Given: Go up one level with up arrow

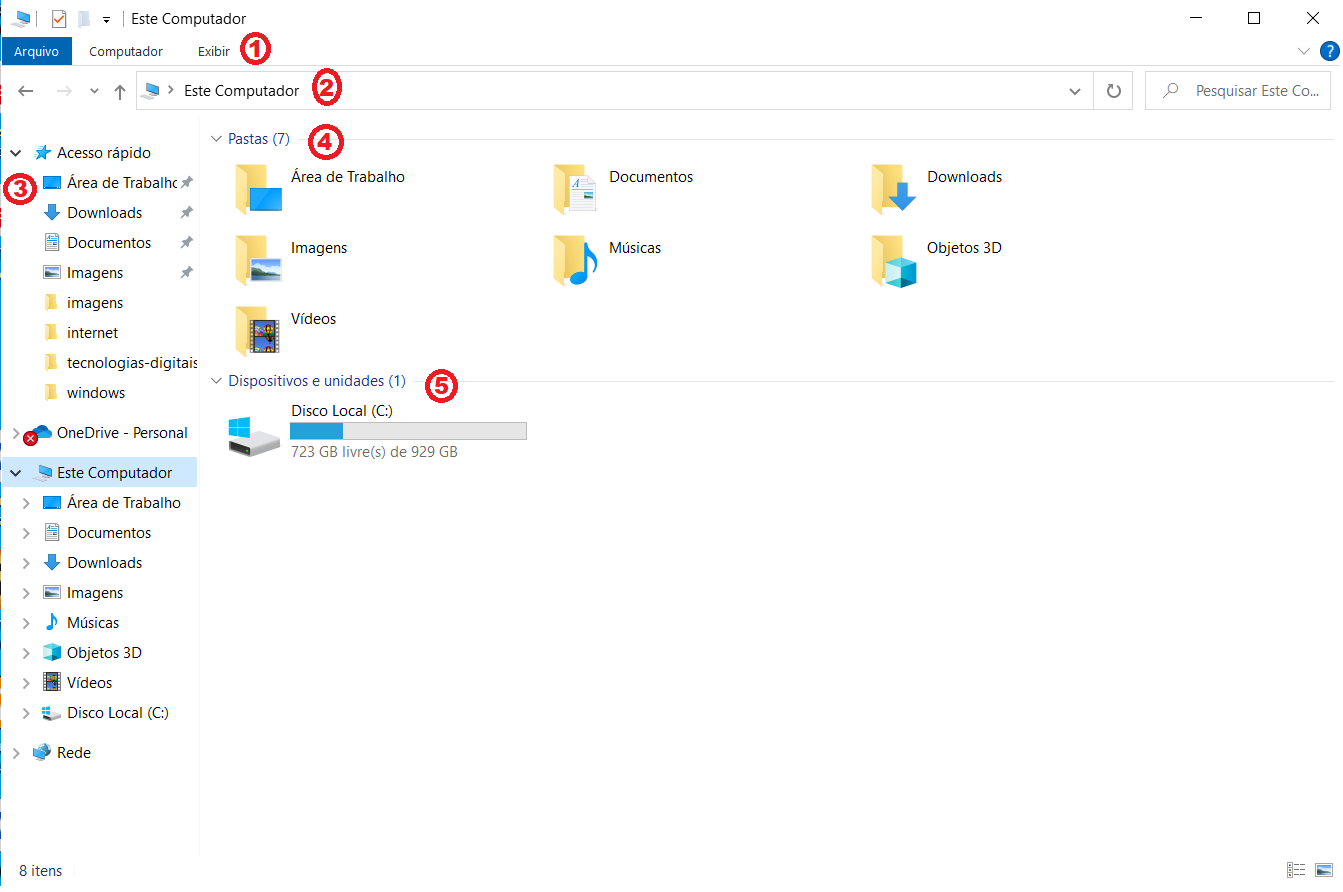Looking at the screenshot, I should 120,91.
